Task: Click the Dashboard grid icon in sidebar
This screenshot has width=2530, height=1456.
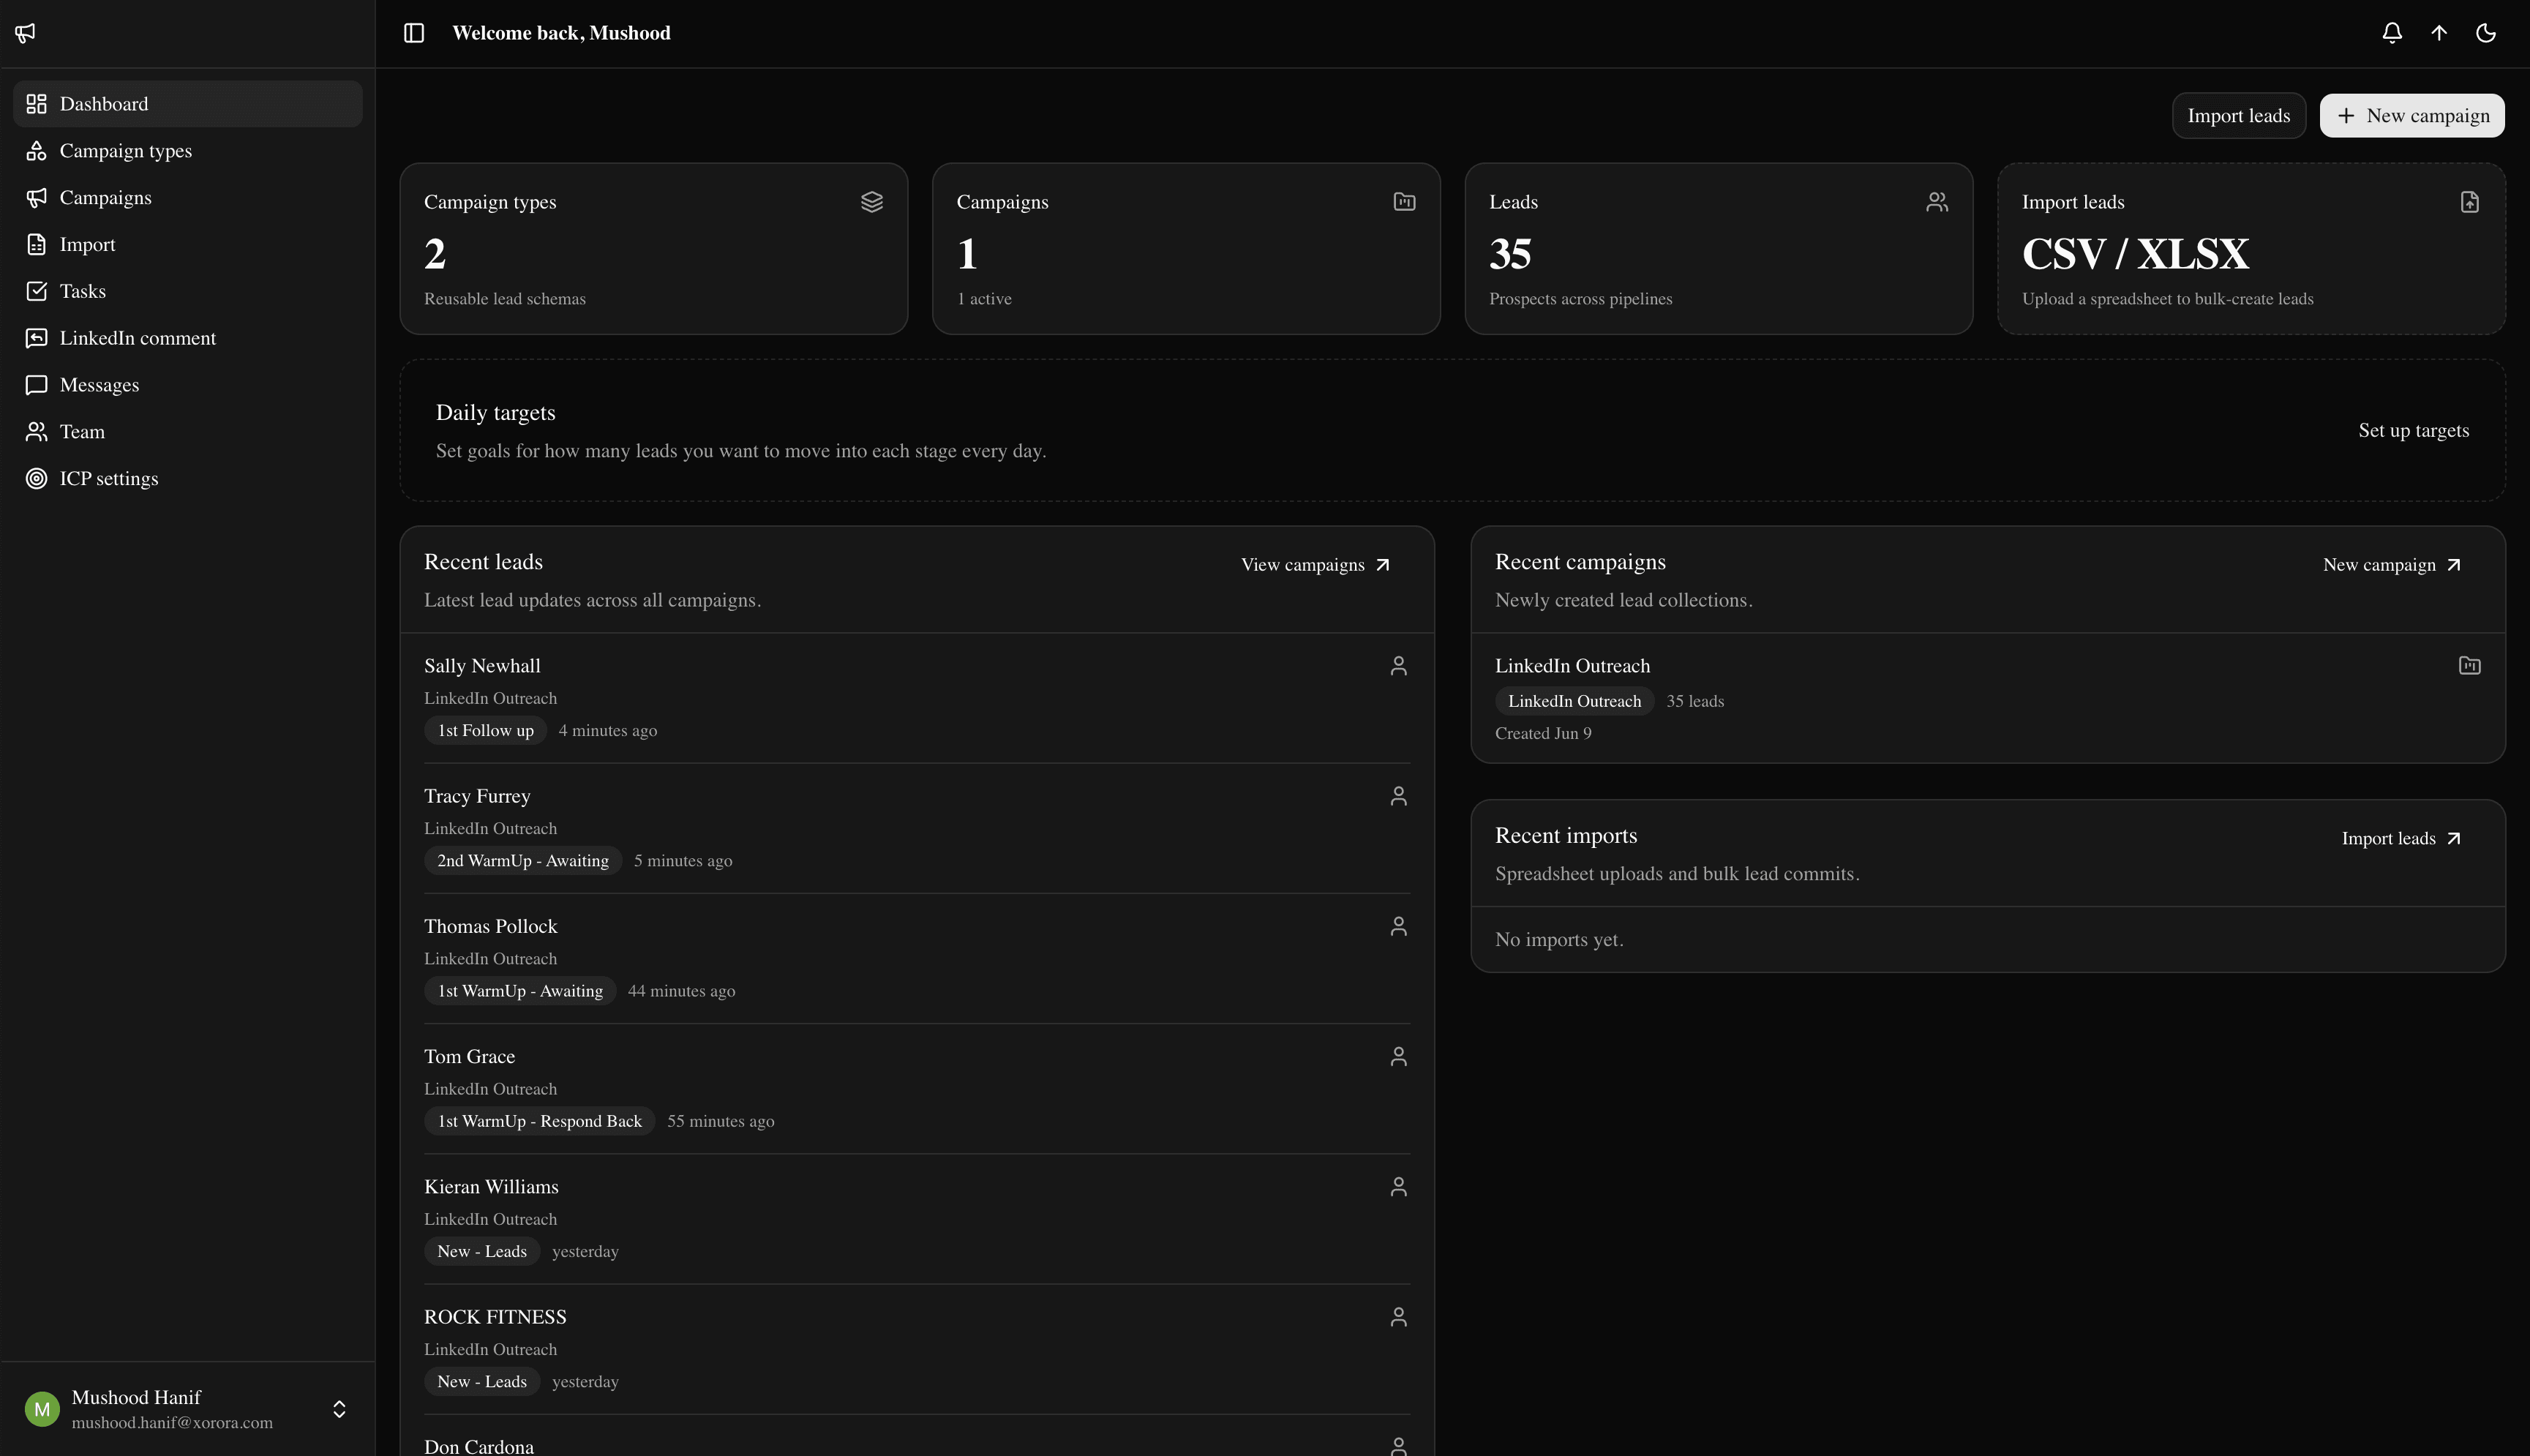Action: point(37,104)
